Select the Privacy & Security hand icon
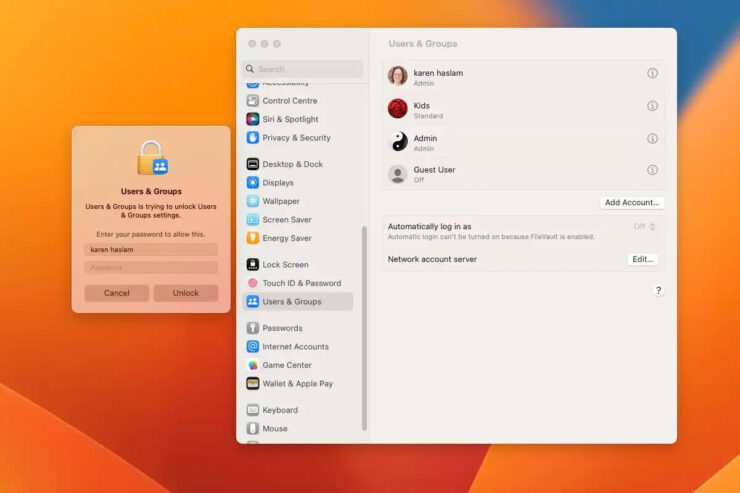 (x=253, y=138)
